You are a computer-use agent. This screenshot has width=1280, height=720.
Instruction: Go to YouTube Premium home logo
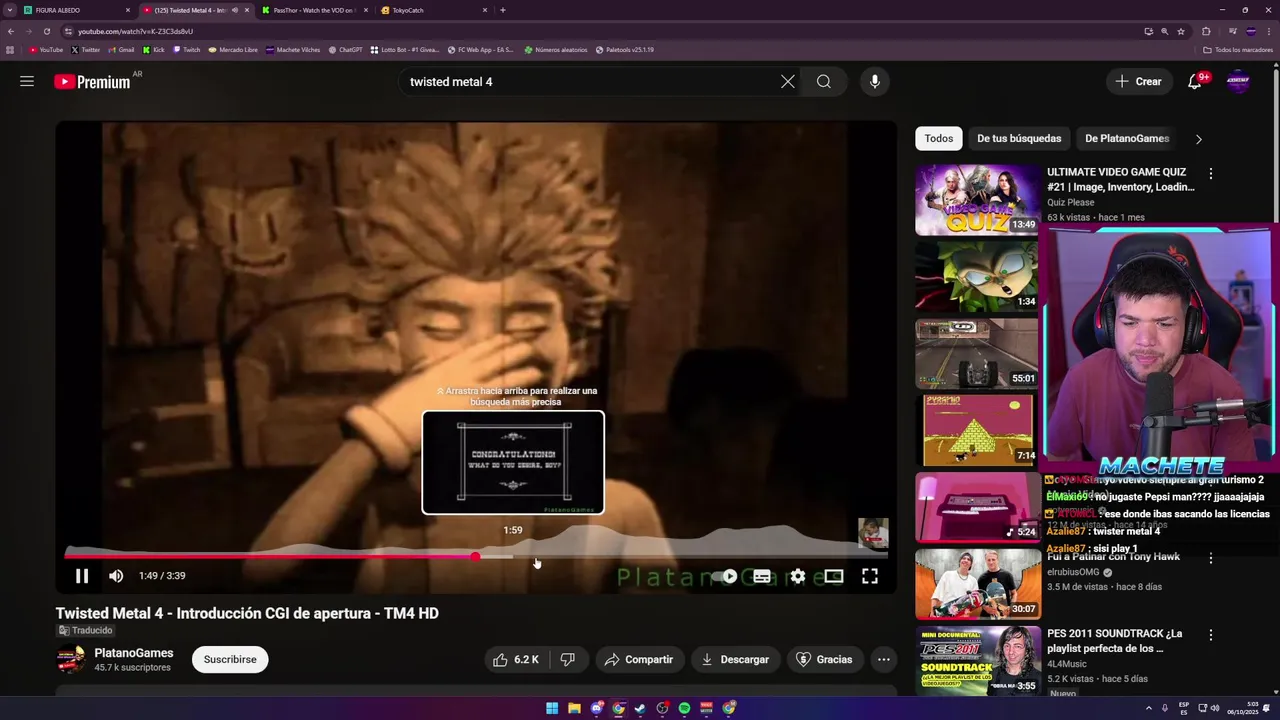click(92, 82)
